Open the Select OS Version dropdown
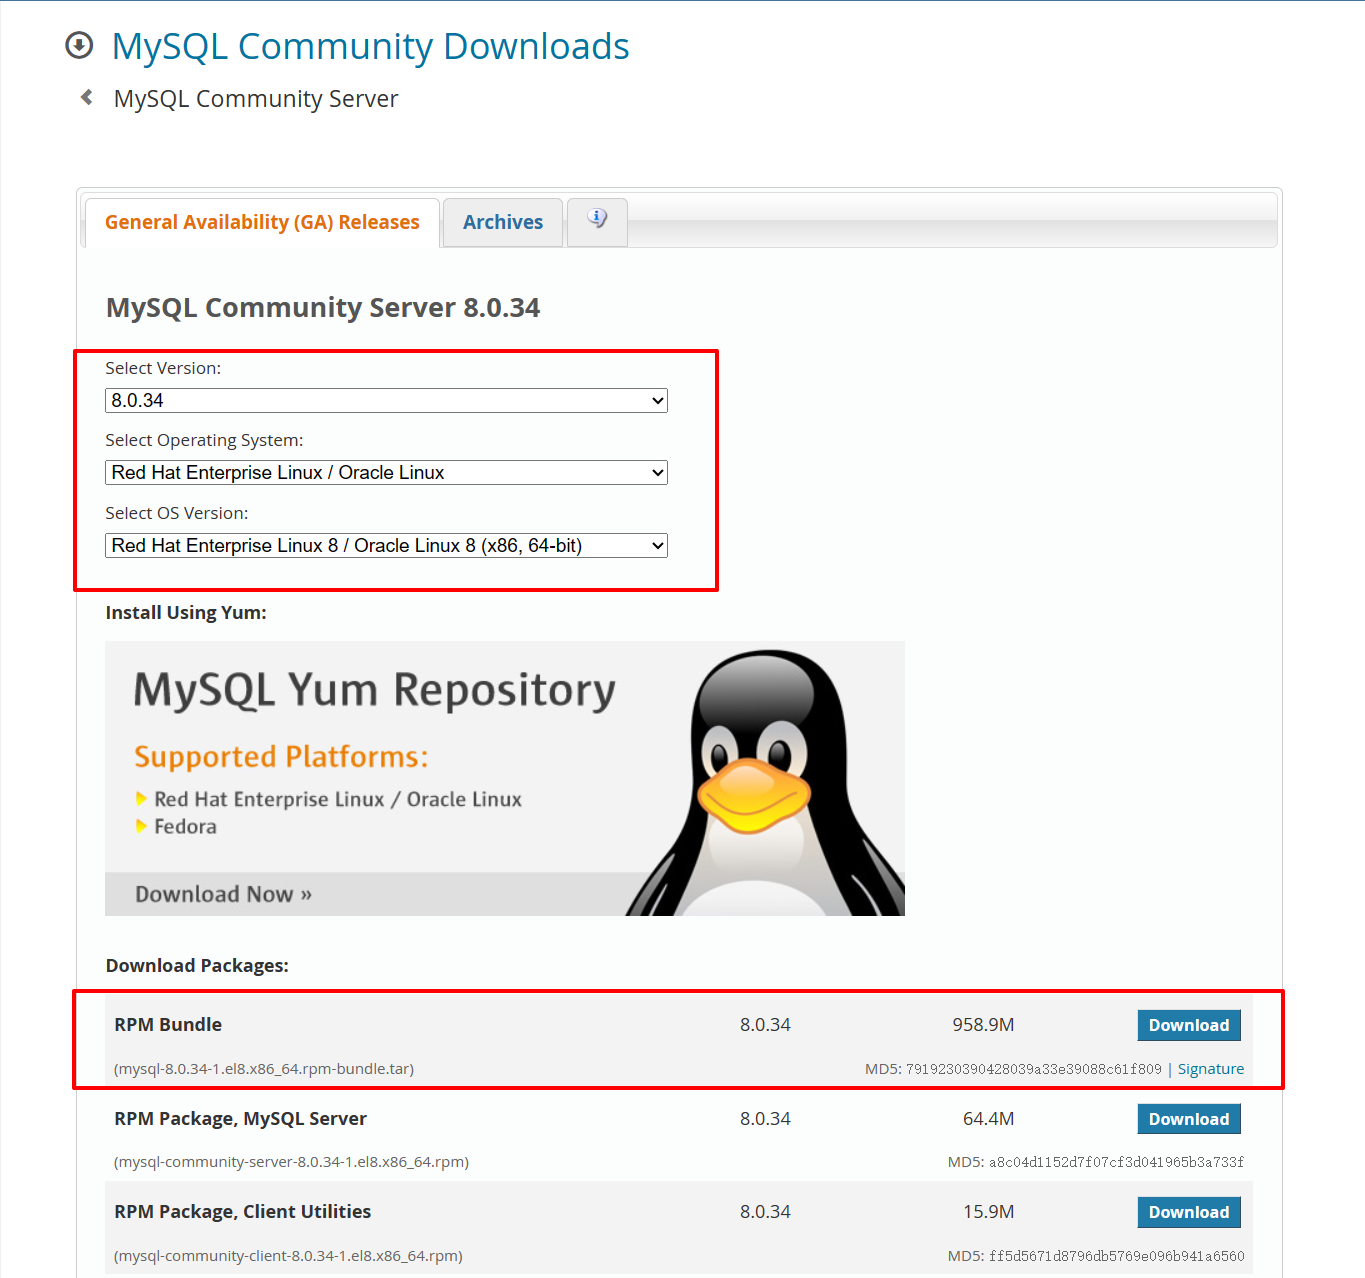 tap(386, 546)
